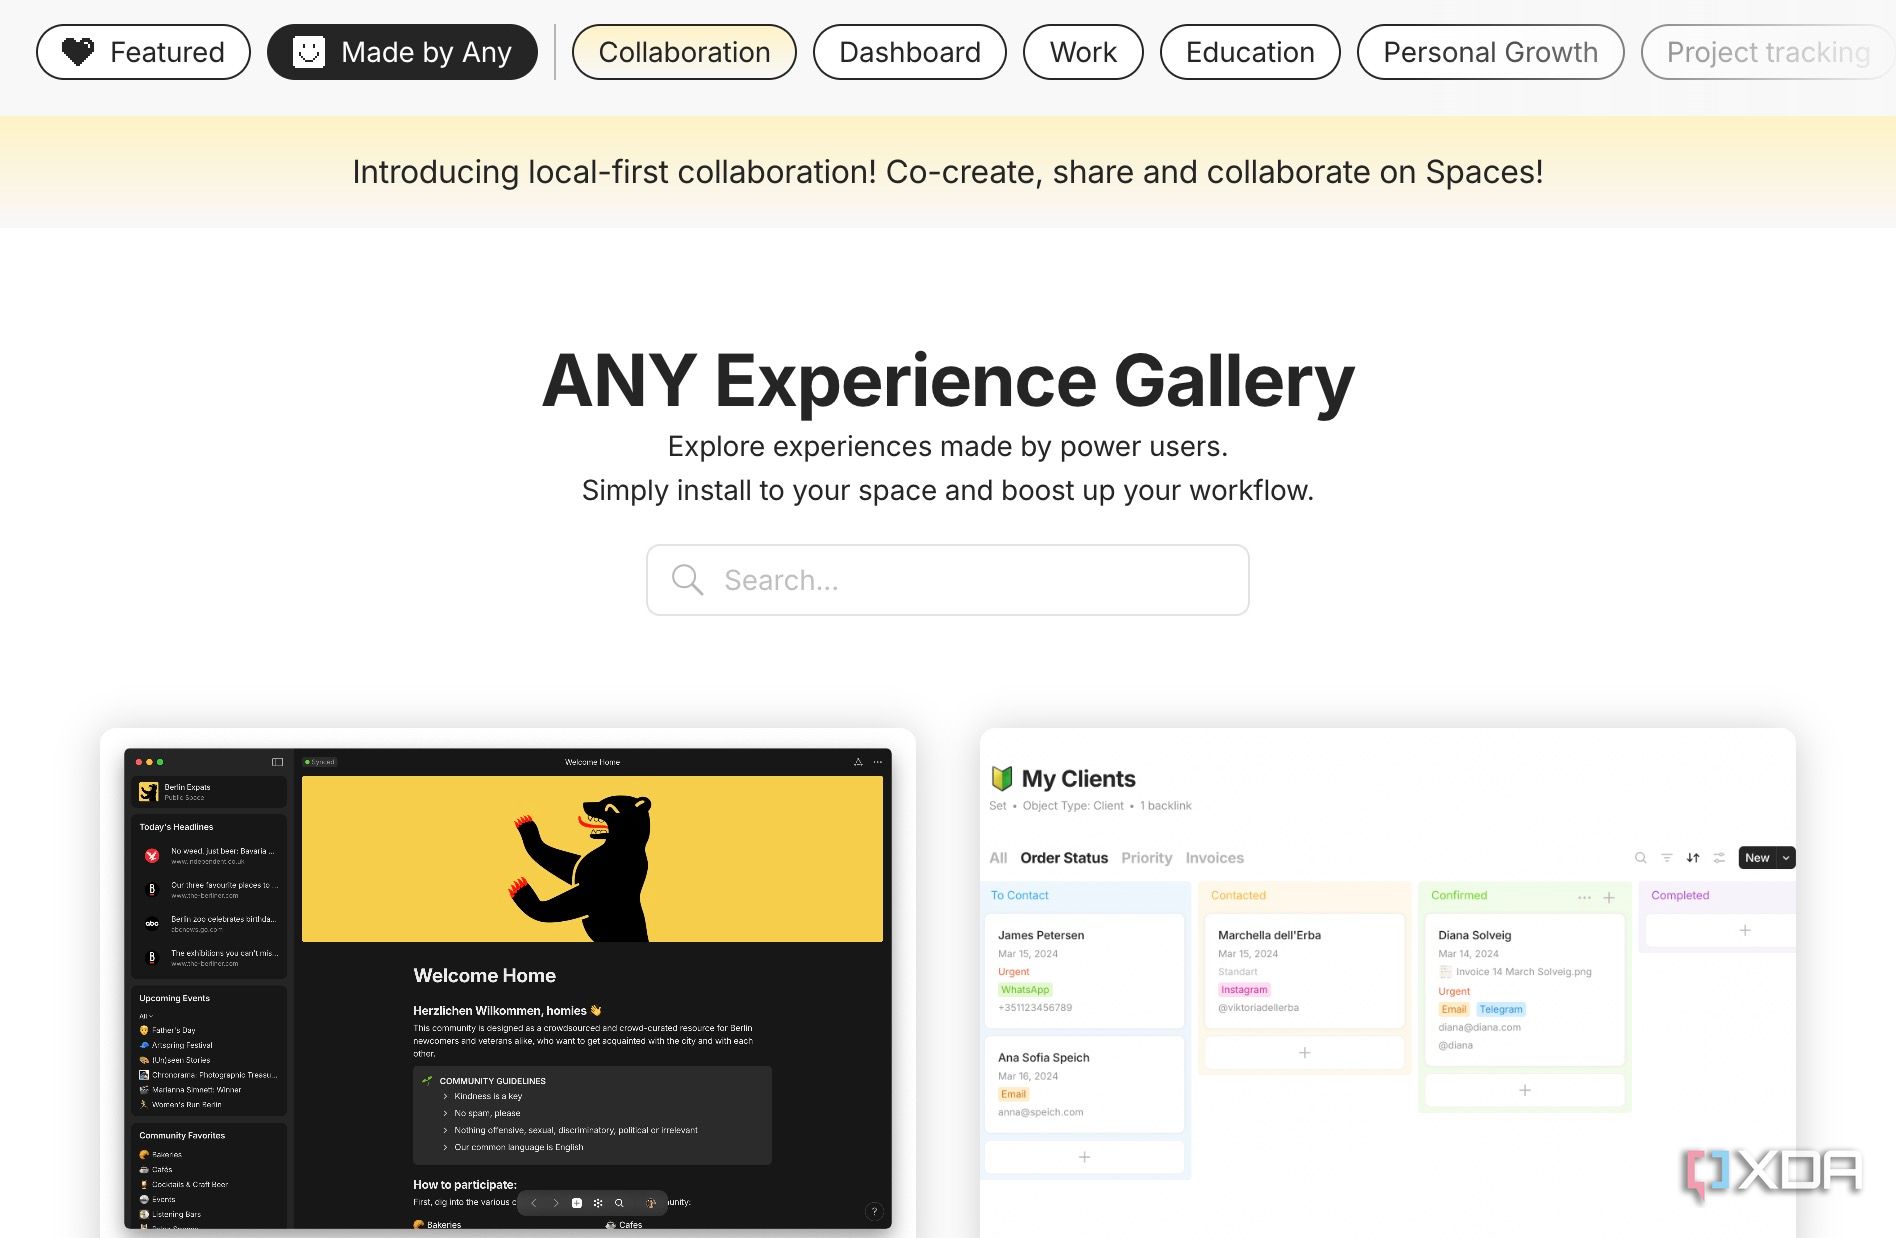This screenshot has width=1896, height=1238.
Task: Select the Order Status view tab
Action: [1064, 858]
